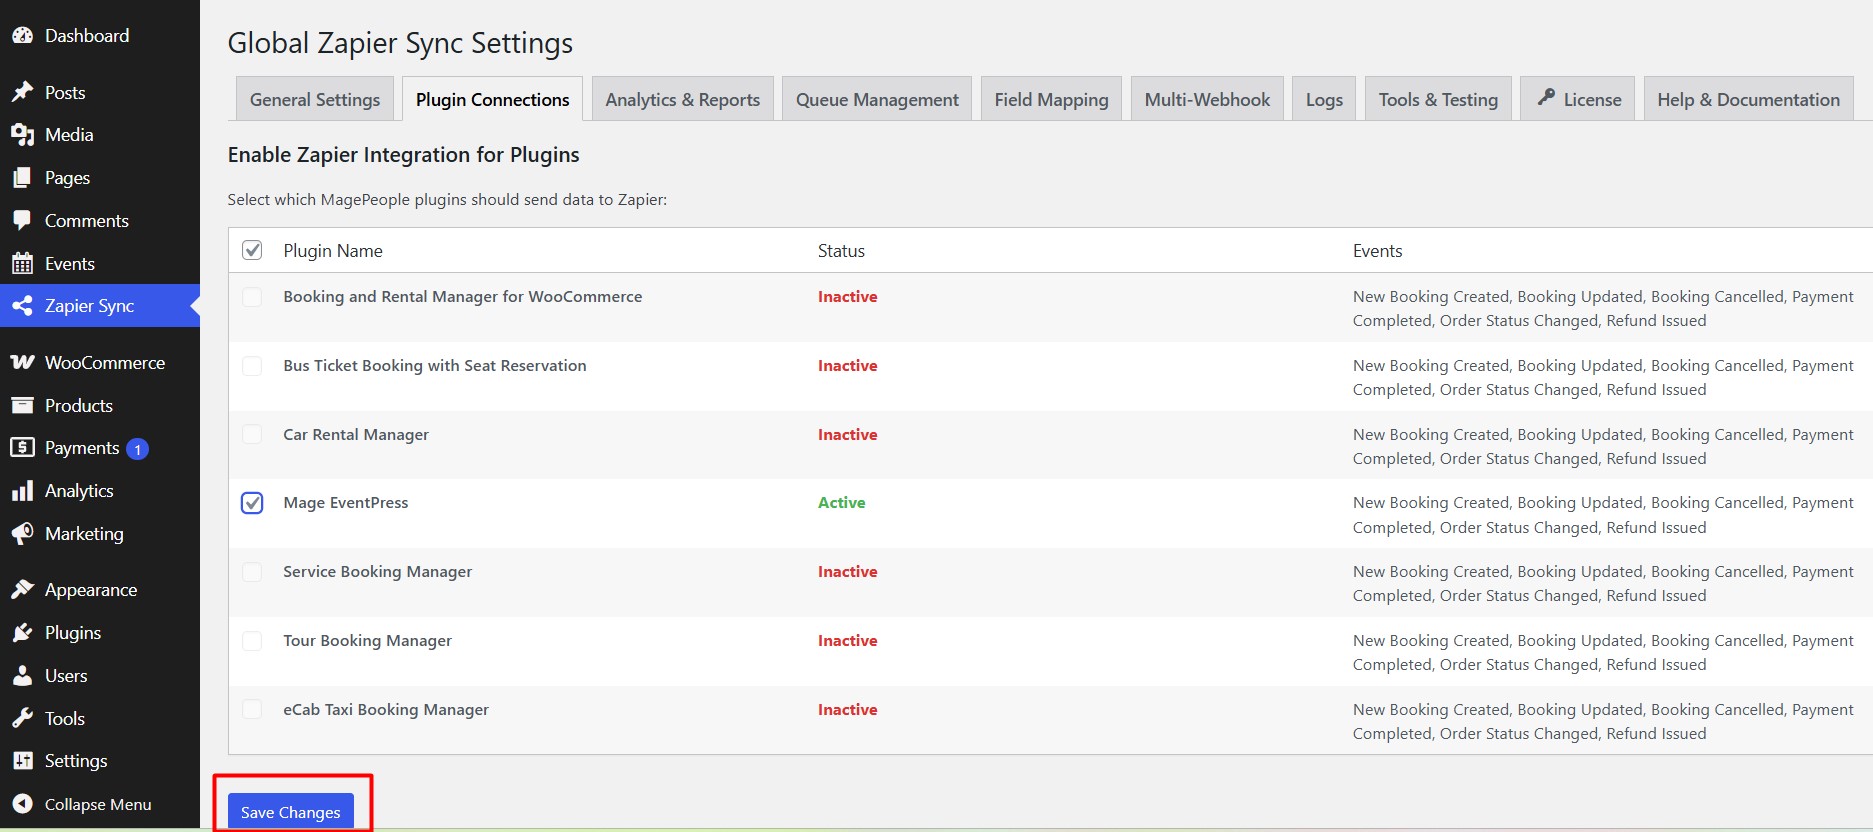Click the Posts pushpin icon

pos(22,92)
